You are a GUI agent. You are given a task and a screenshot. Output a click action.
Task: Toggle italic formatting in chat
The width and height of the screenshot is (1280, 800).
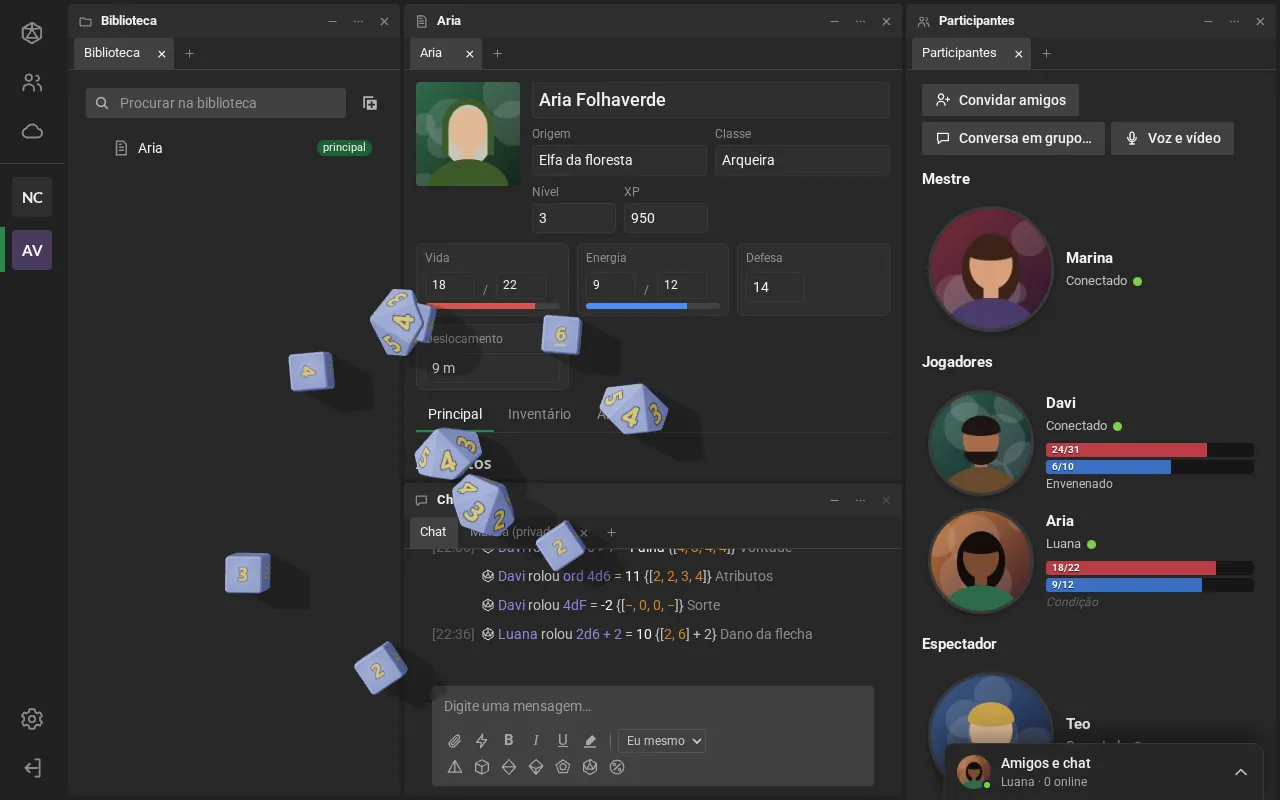click(536, 740)
